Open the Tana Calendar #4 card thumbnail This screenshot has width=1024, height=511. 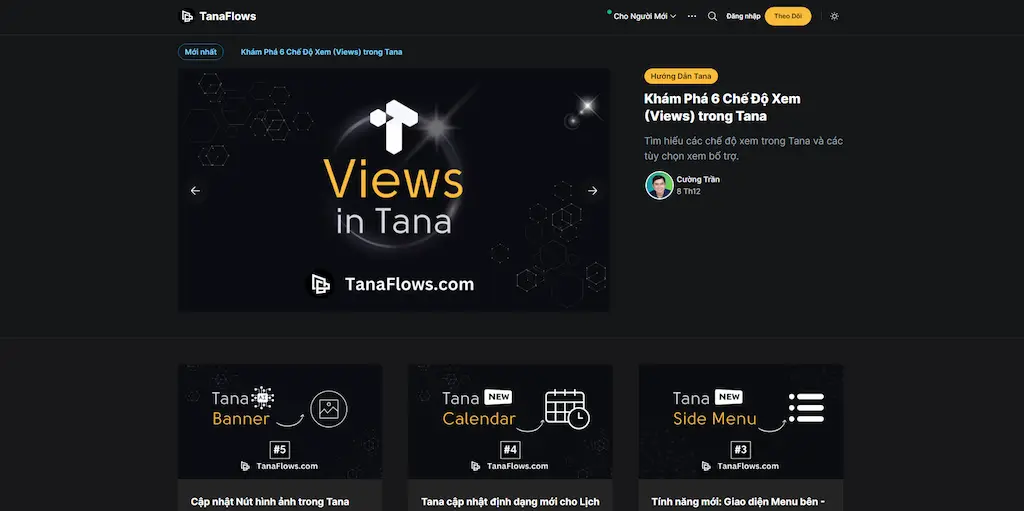[x=510, y=421]
